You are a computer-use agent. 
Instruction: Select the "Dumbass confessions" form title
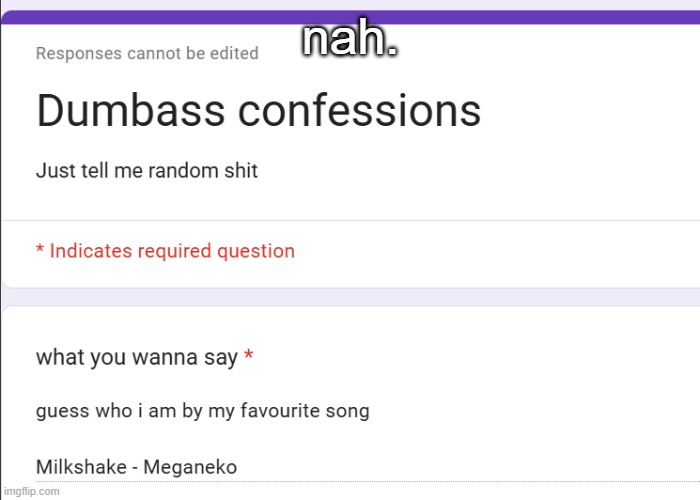pyautogui.click(x=258, y=111)
